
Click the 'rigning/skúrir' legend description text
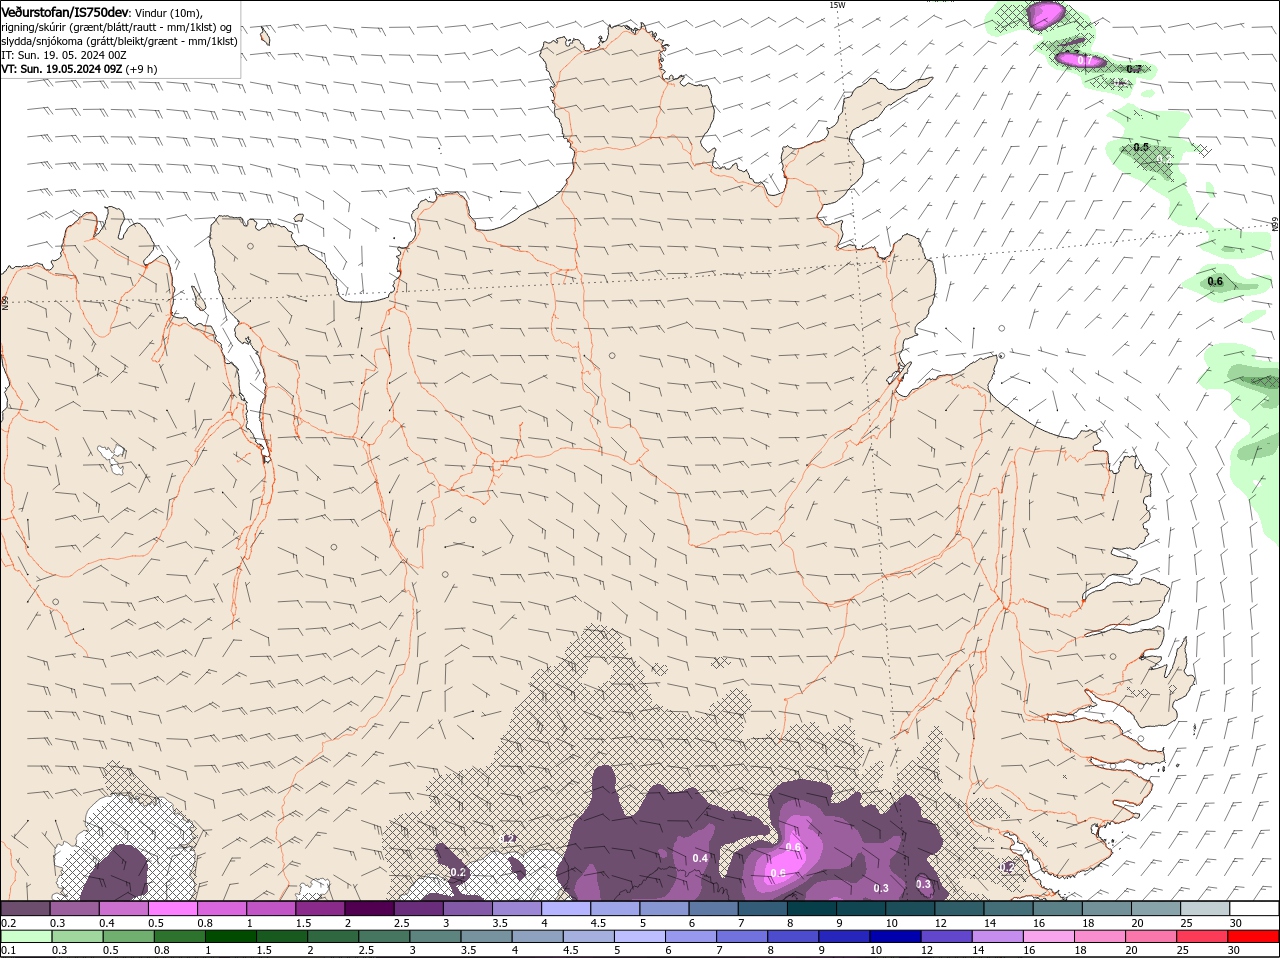(x=33, y=27)
